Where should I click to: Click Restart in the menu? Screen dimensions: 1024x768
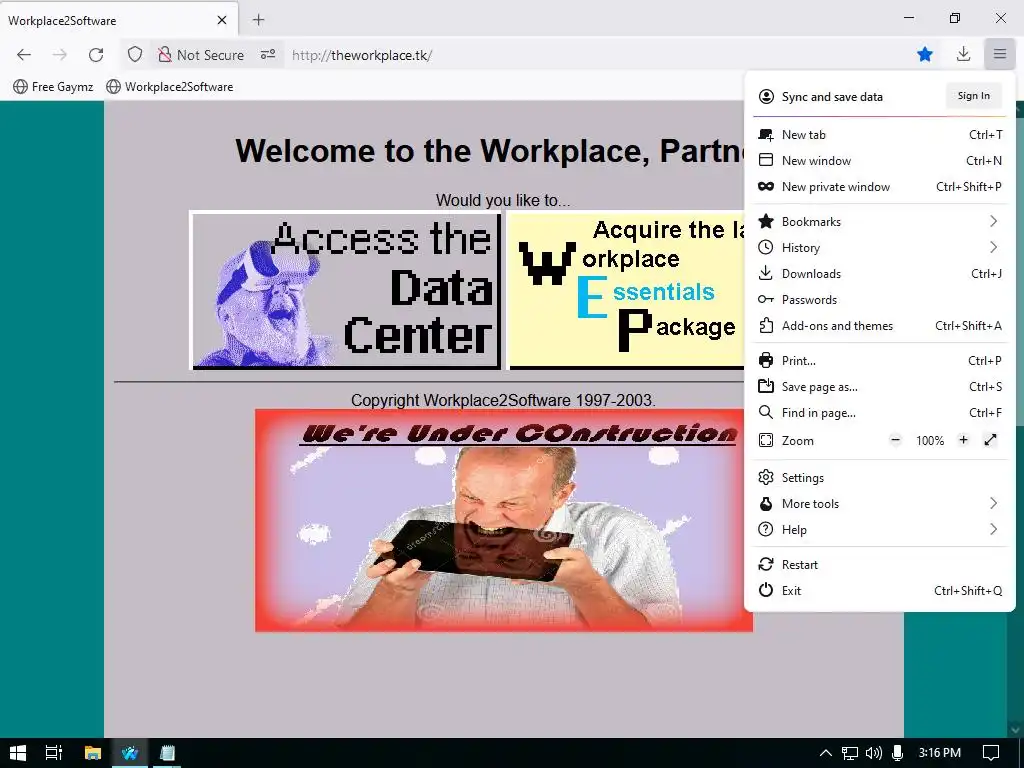coord(880,564)
